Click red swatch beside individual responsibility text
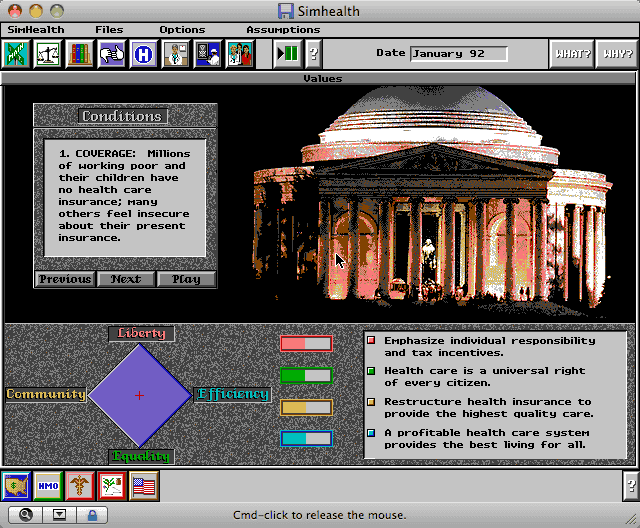Image resolution: width=640 pixels, height=528 pixels. [371, 340]
